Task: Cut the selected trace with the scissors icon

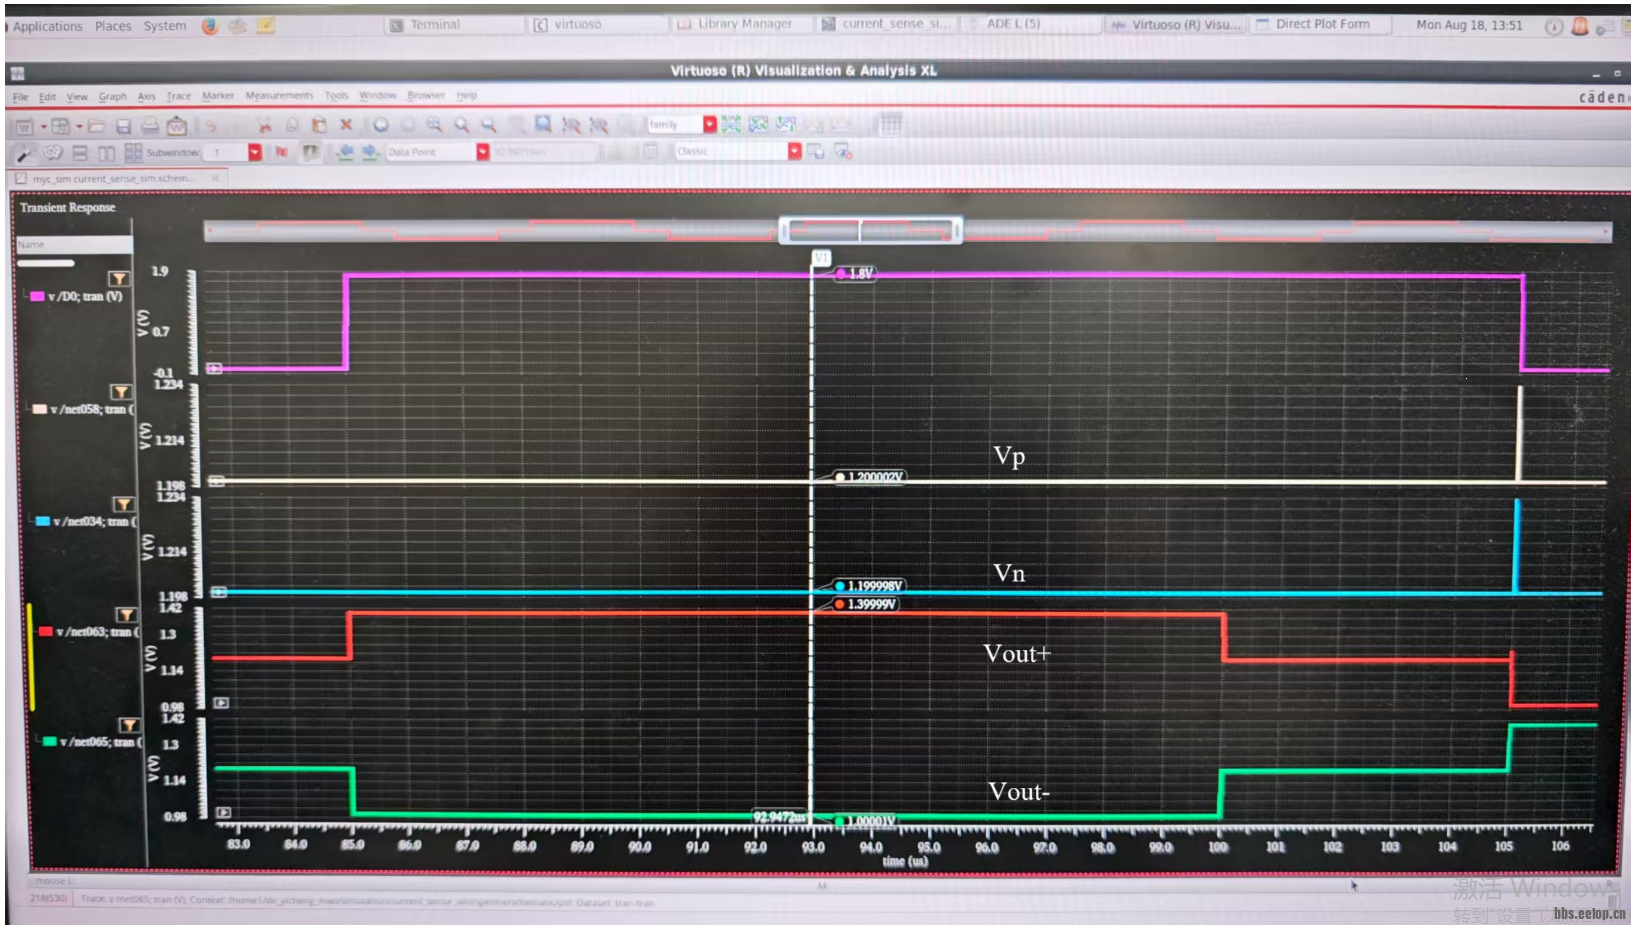Action: 264,125
